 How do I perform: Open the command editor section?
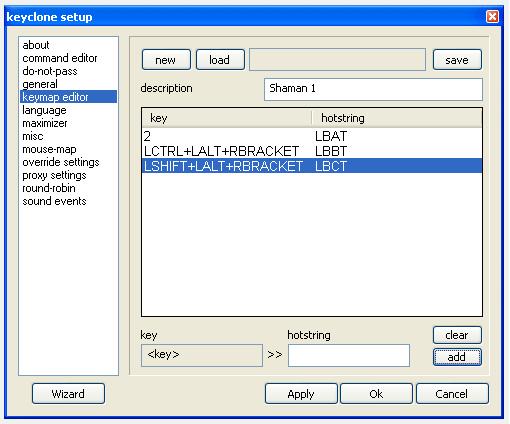[x=60, y=58]
